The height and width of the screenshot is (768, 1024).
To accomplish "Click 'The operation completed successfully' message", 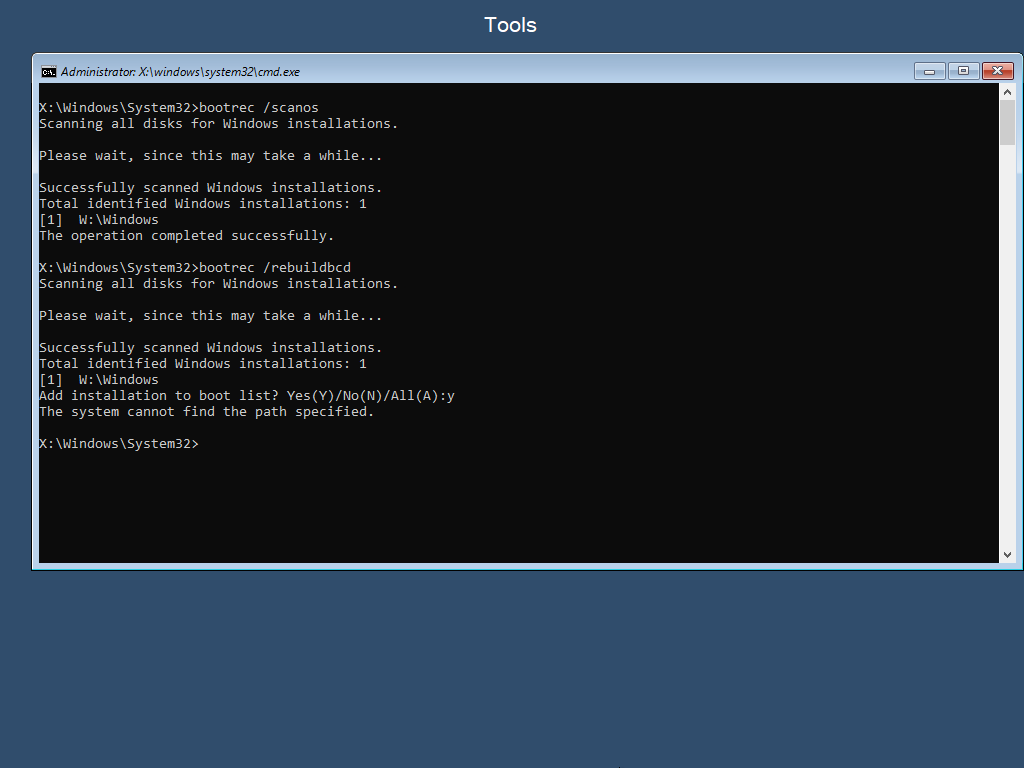I will point(186,235).
